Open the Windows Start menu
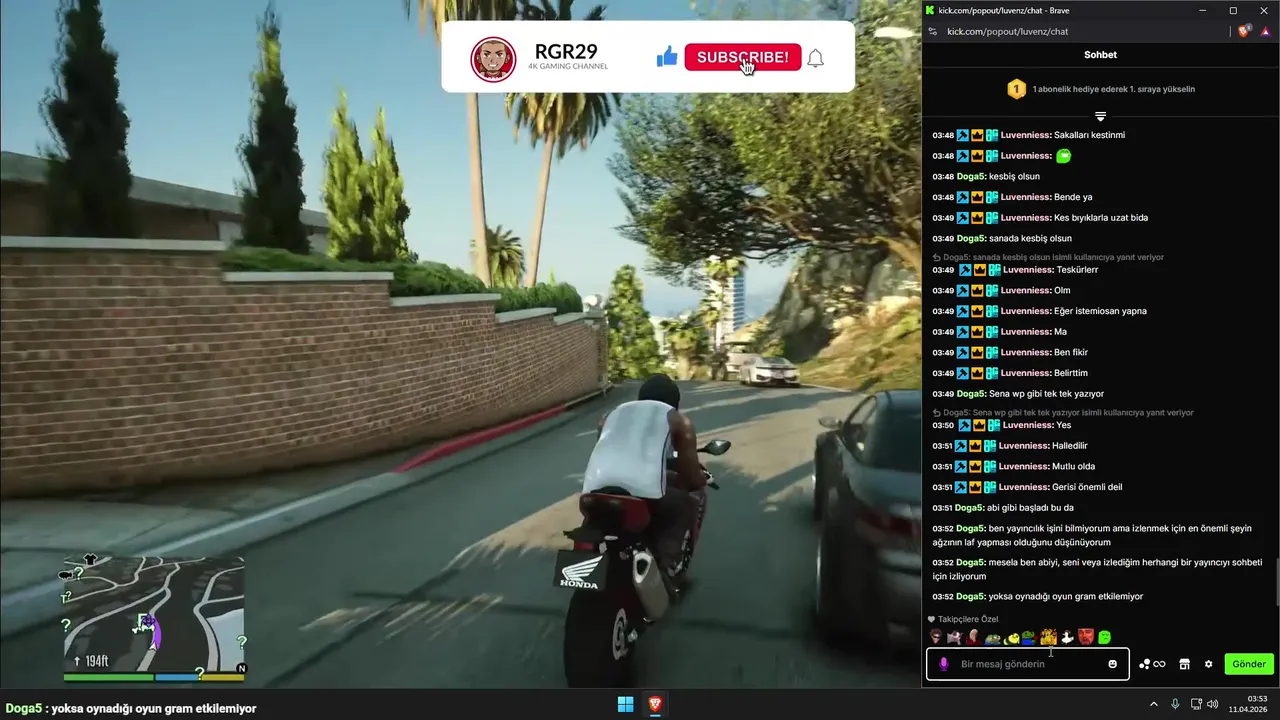Screen dimensions: 1280x720 (x=626, y=705)
